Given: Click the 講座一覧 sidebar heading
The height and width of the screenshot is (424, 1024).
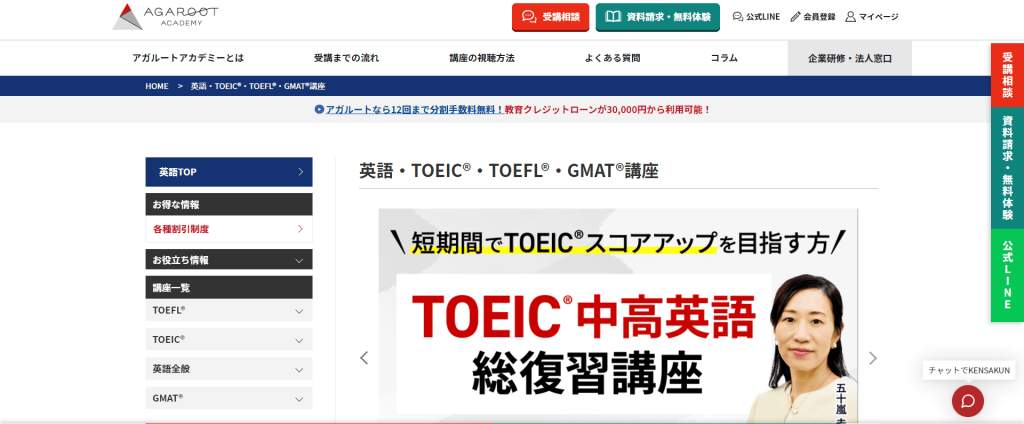Looking at the screenshot, I should point(229,287).
